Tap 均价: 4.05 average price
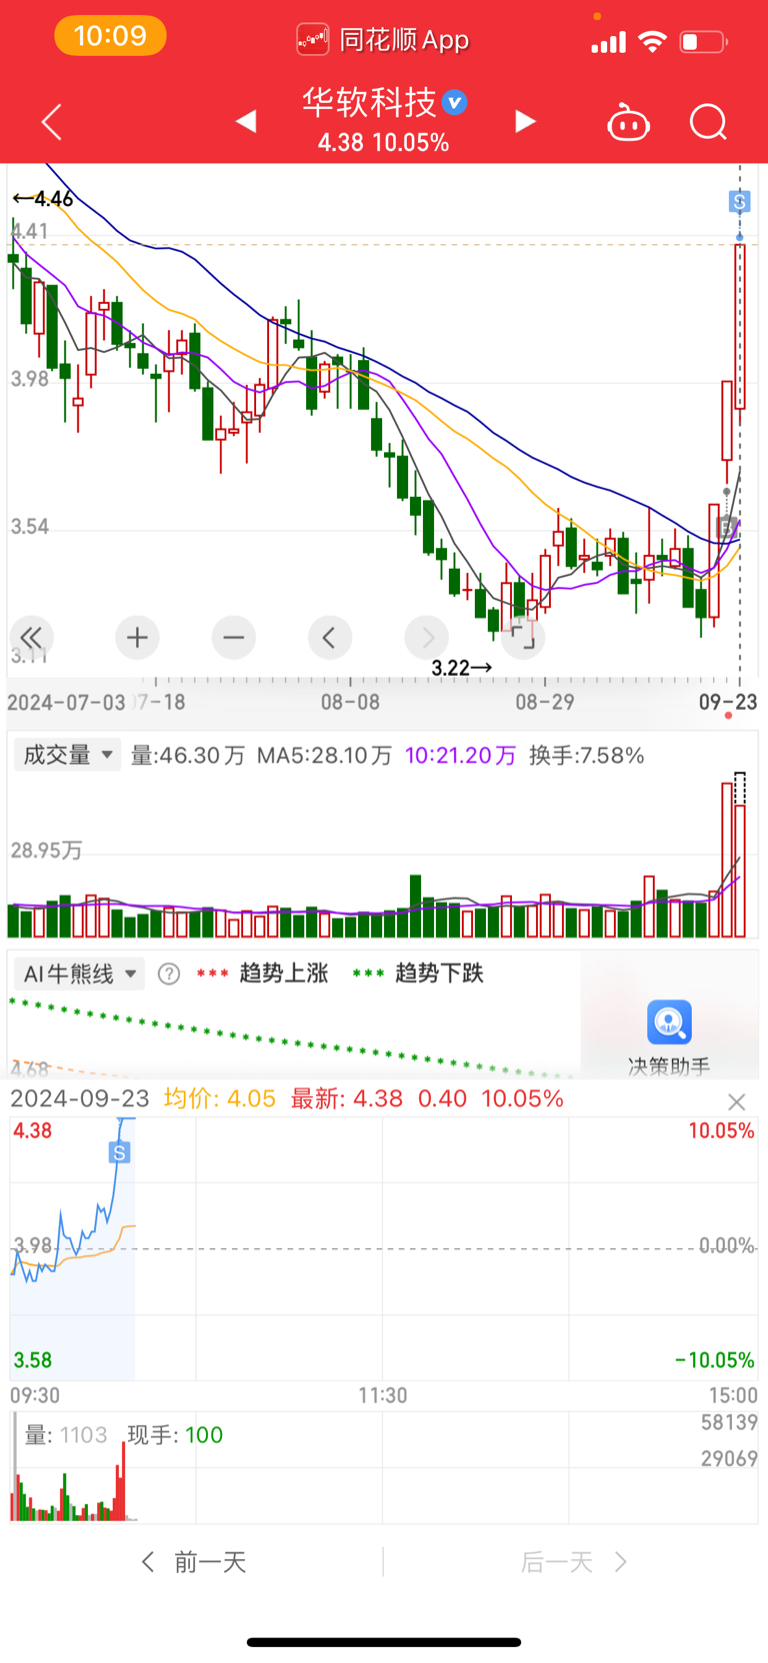Image resolution: width=768 pixels, height=1663 pixels. (220, 1098)
